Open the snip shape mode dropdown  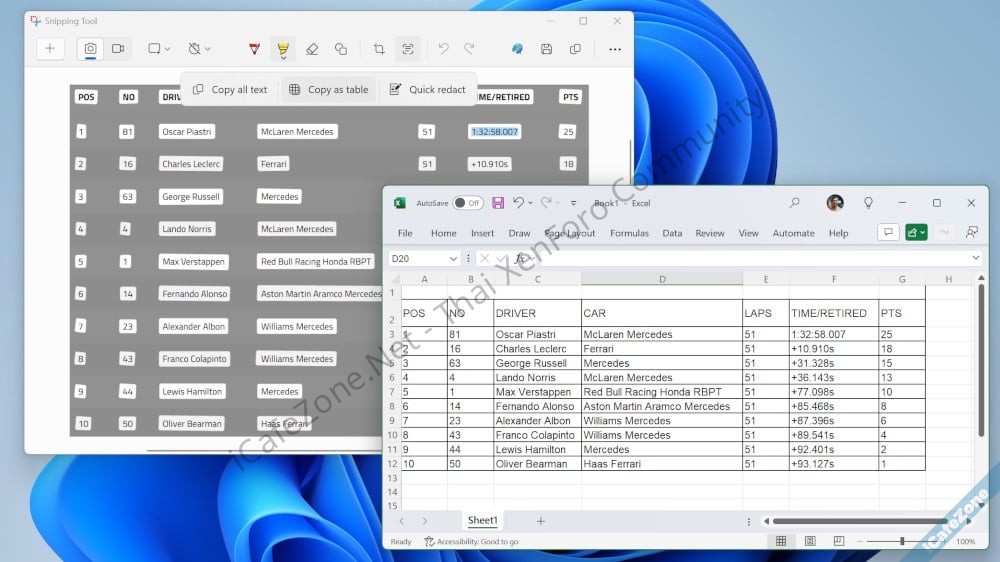159,49
